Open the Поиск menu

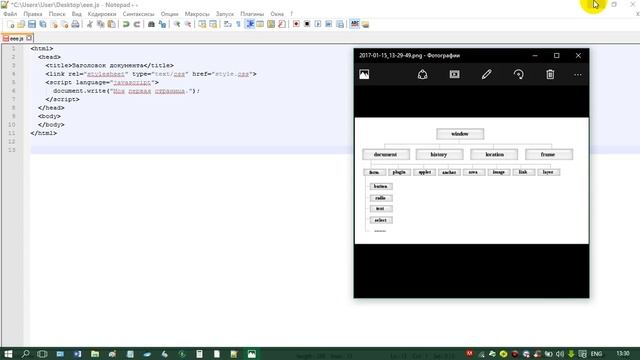[57, 14]
